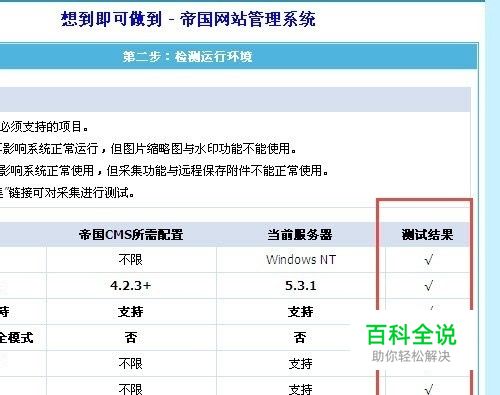
Task: Click '支持' in the row directly below current-server '否'
Action: click(301, 364)
